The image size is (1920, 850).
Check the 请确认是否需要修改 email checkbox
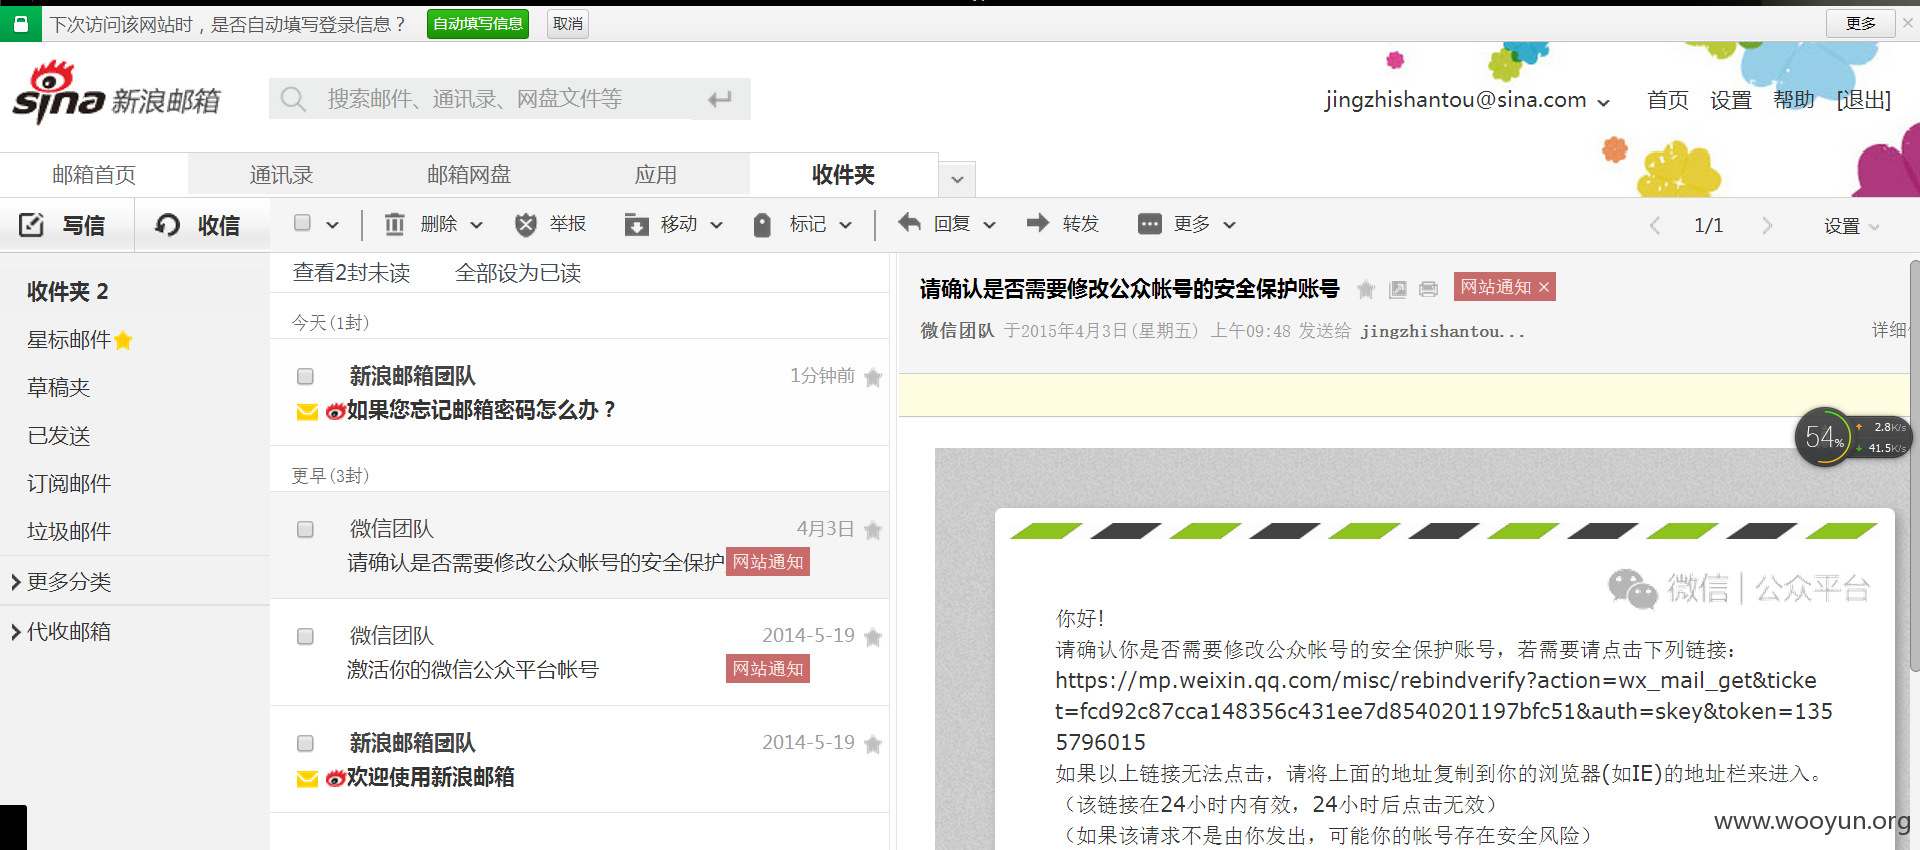click(x=306, y=529)
